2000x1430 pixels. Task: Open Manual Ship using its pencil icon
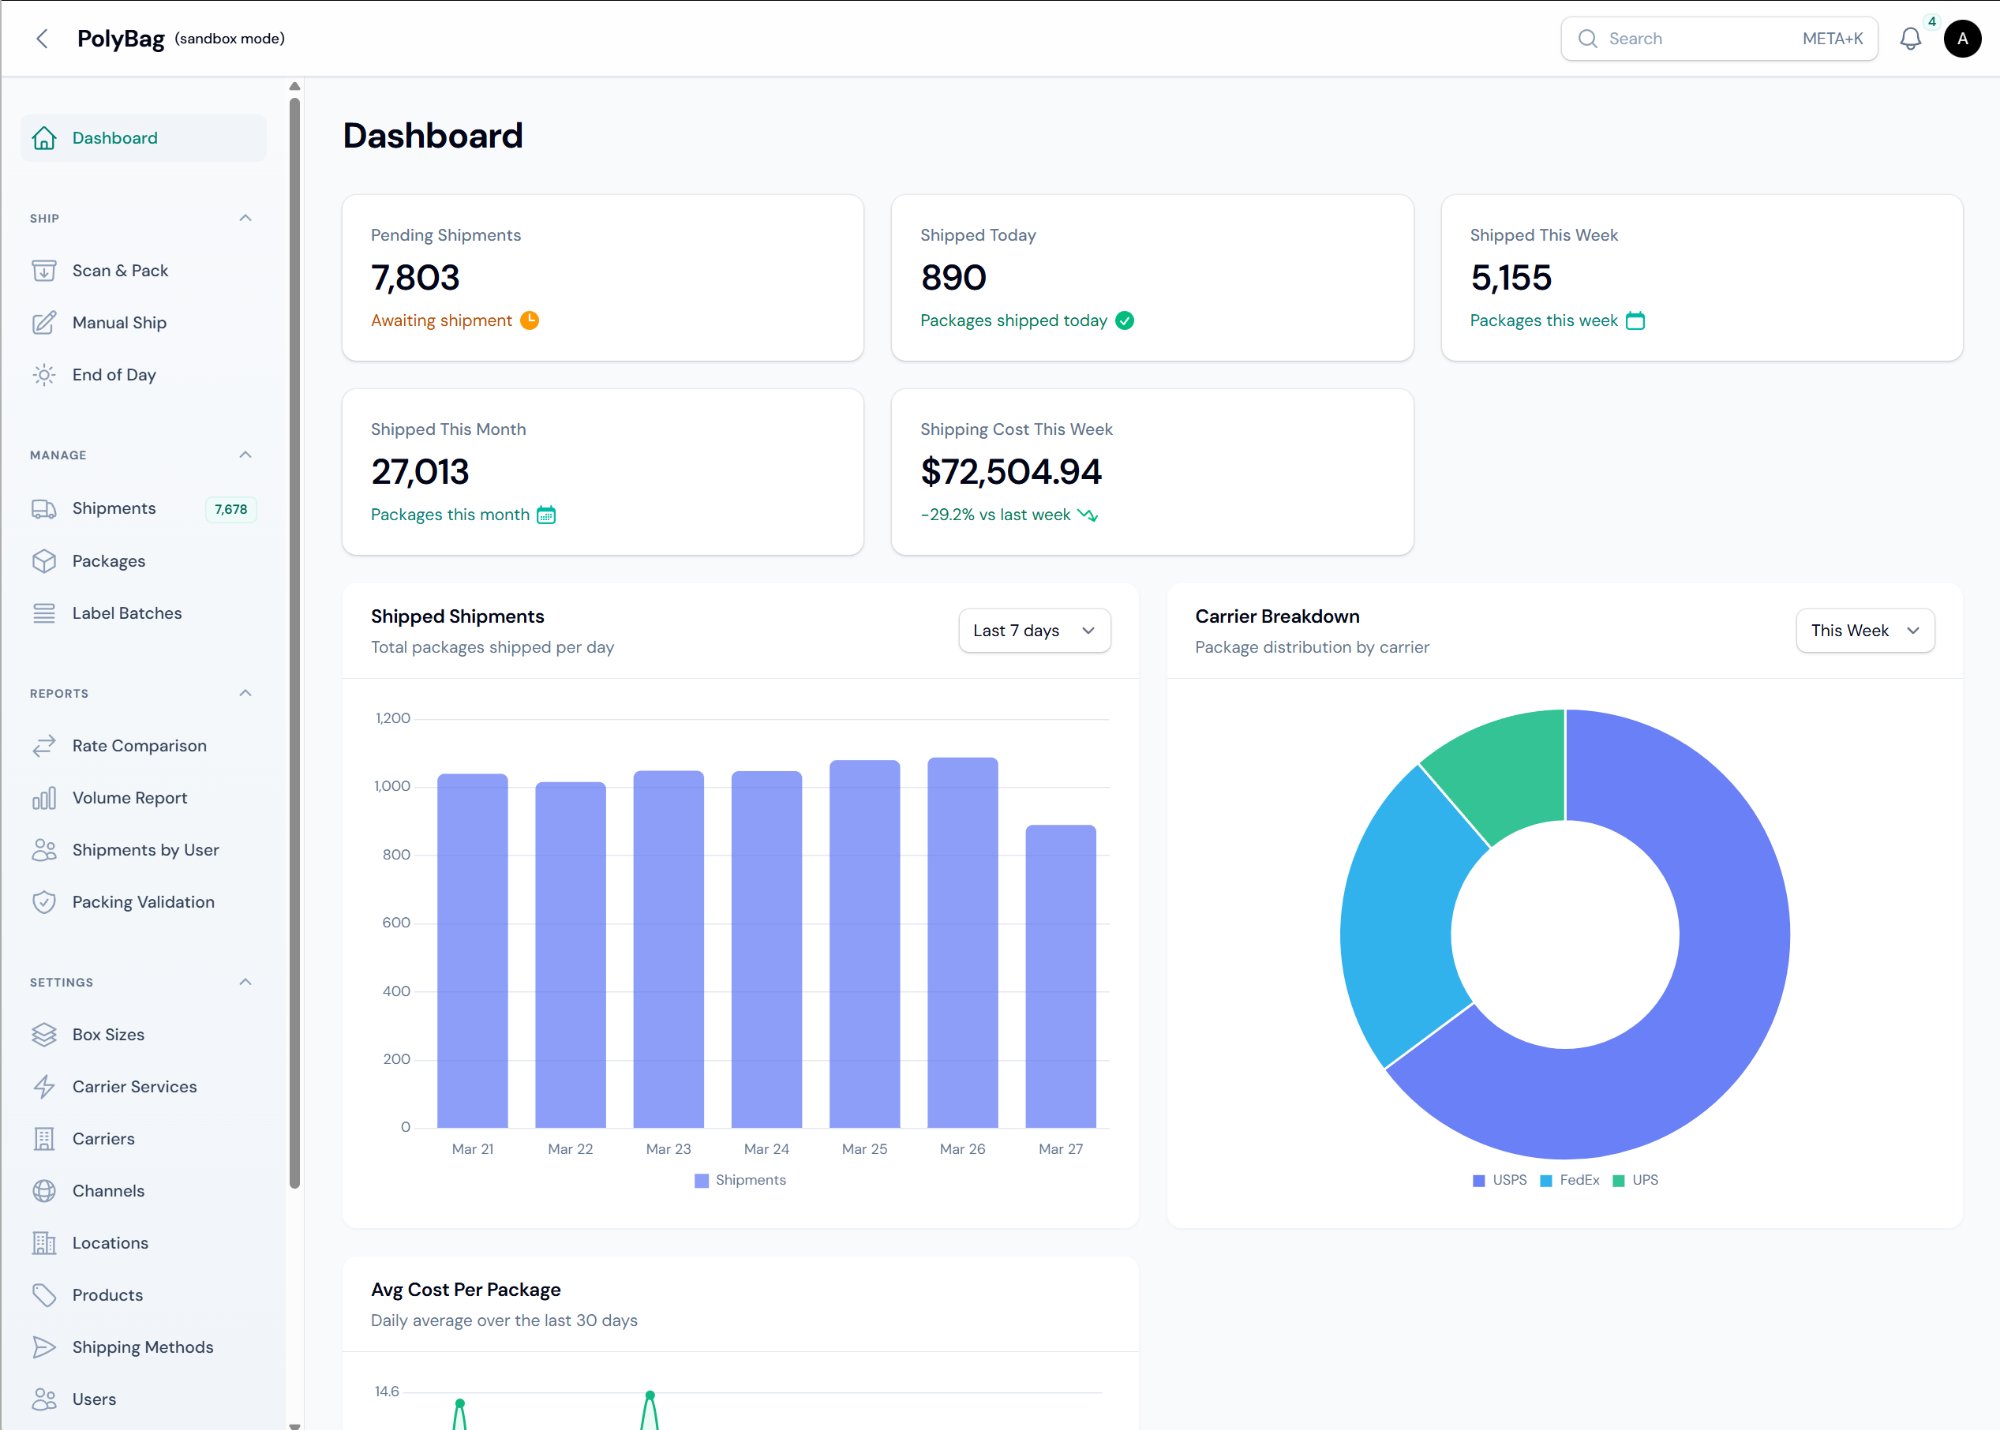click(x=44, y=322)
